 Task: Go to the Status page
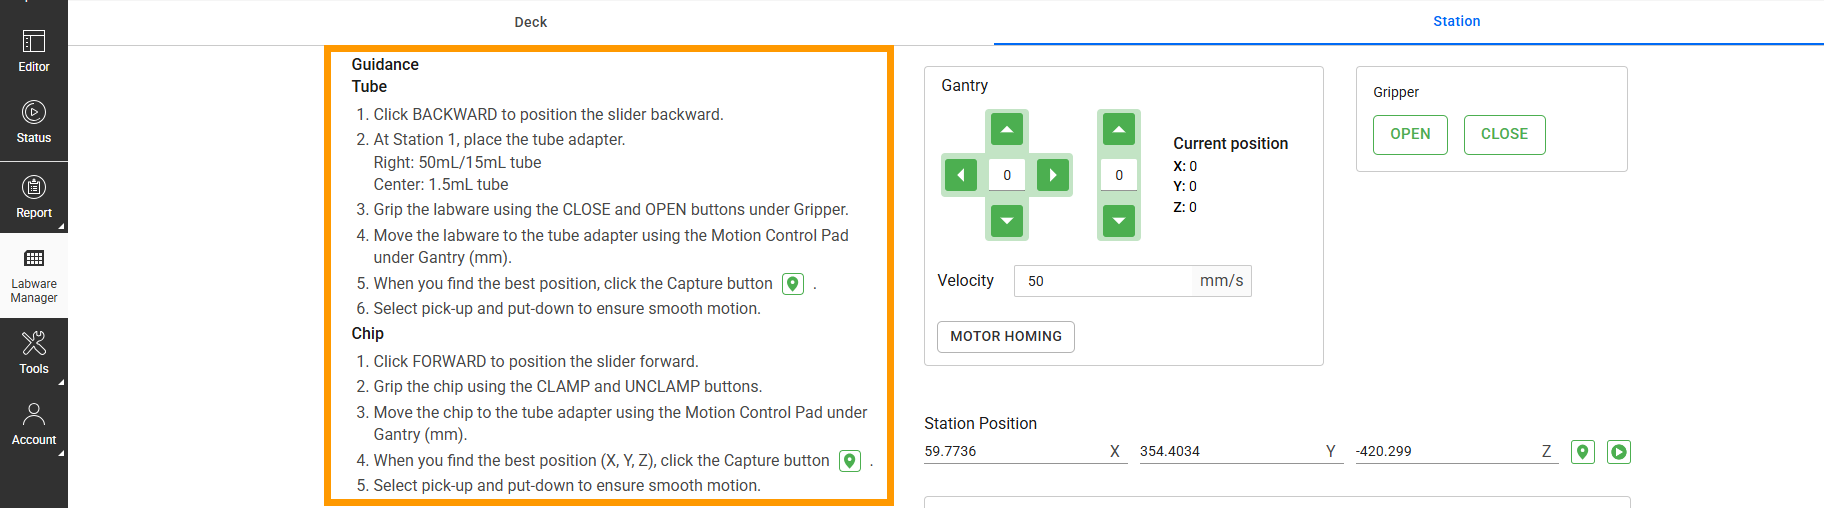[x=34, y=123]
